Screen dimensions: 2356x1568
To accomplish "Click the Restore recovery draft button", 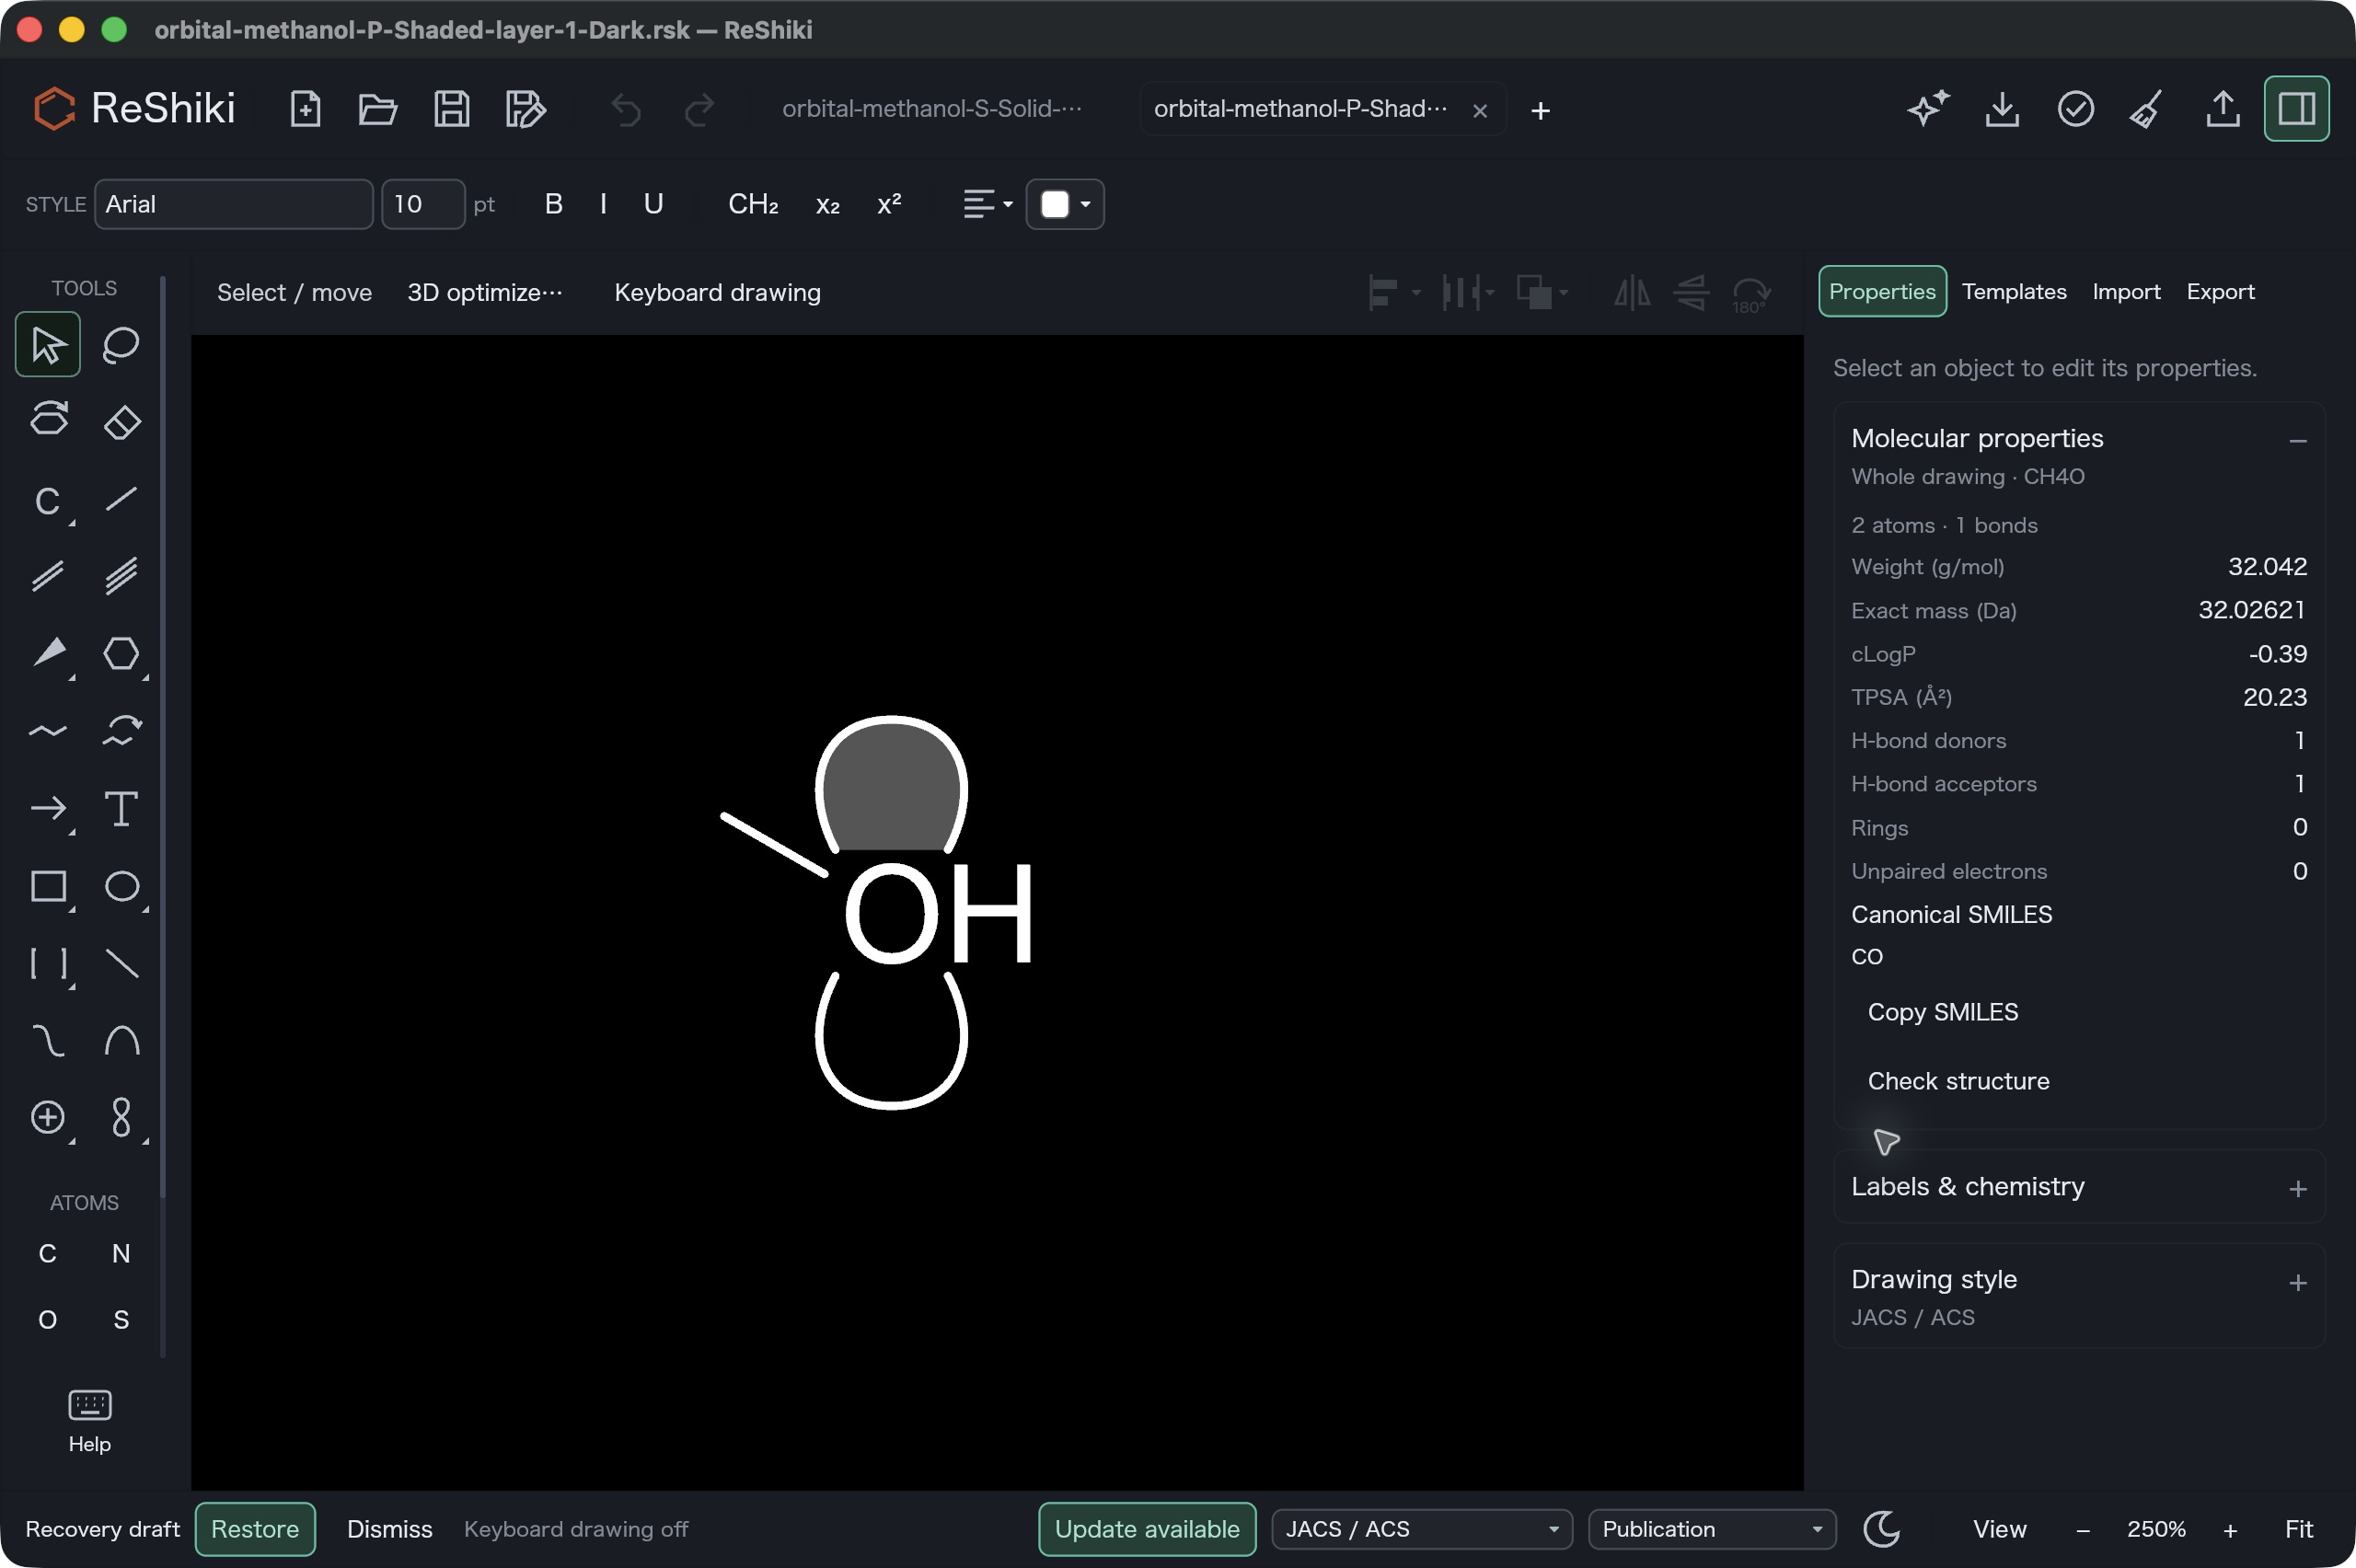I will (x=255, y=1529).
